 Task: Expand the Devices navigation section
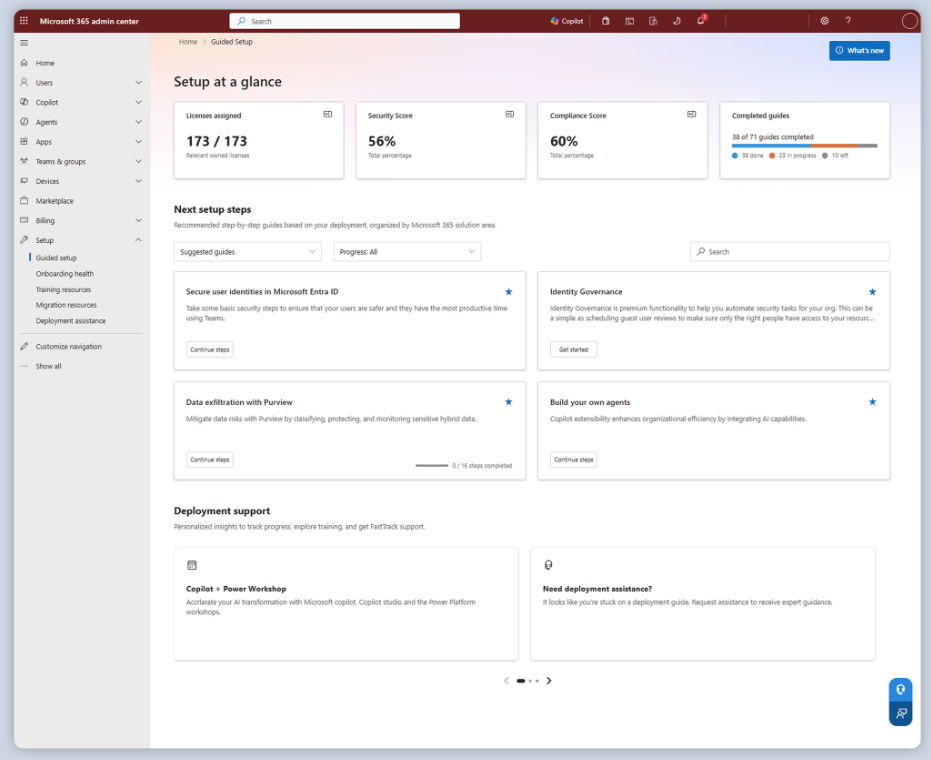click(138, 181)
